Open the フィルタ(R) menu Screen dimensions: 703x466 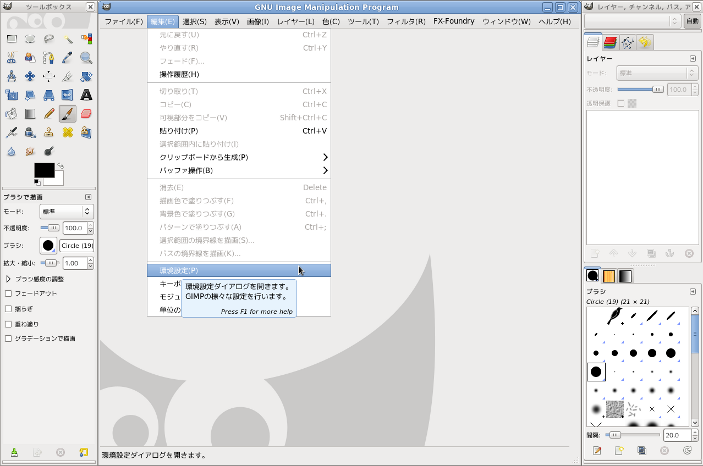406,22
